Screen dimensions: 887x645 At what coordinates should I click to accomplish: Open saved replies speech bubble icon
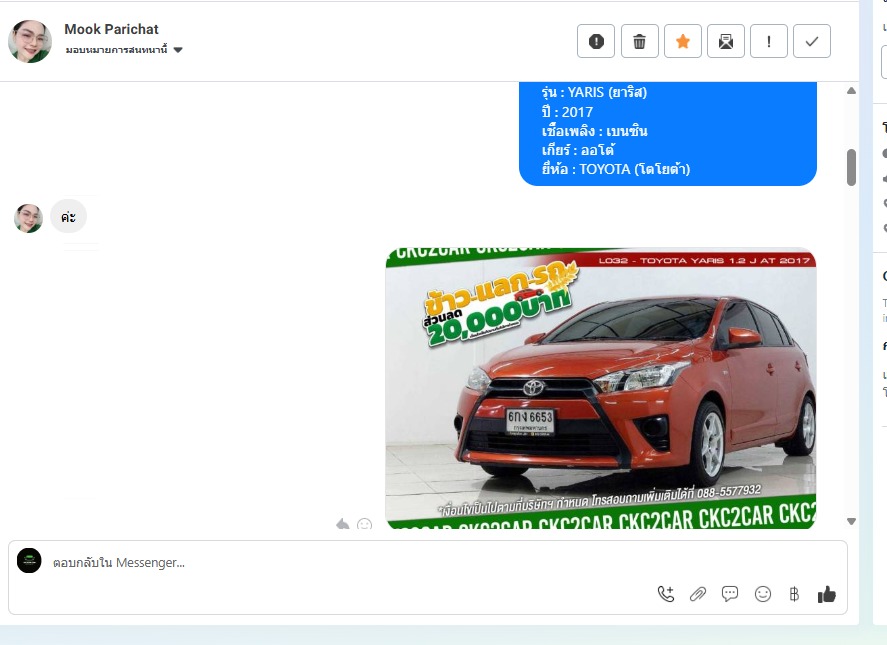[730, 594]
